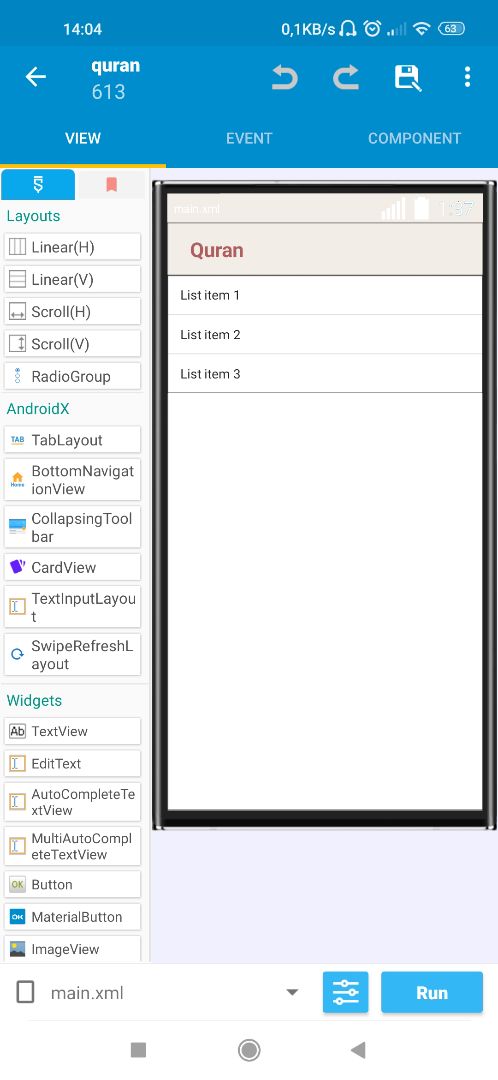Viewport: 498px width, 1080px height.
Task: Open the view properties sliders button
Action: click(x=346, y=993)
